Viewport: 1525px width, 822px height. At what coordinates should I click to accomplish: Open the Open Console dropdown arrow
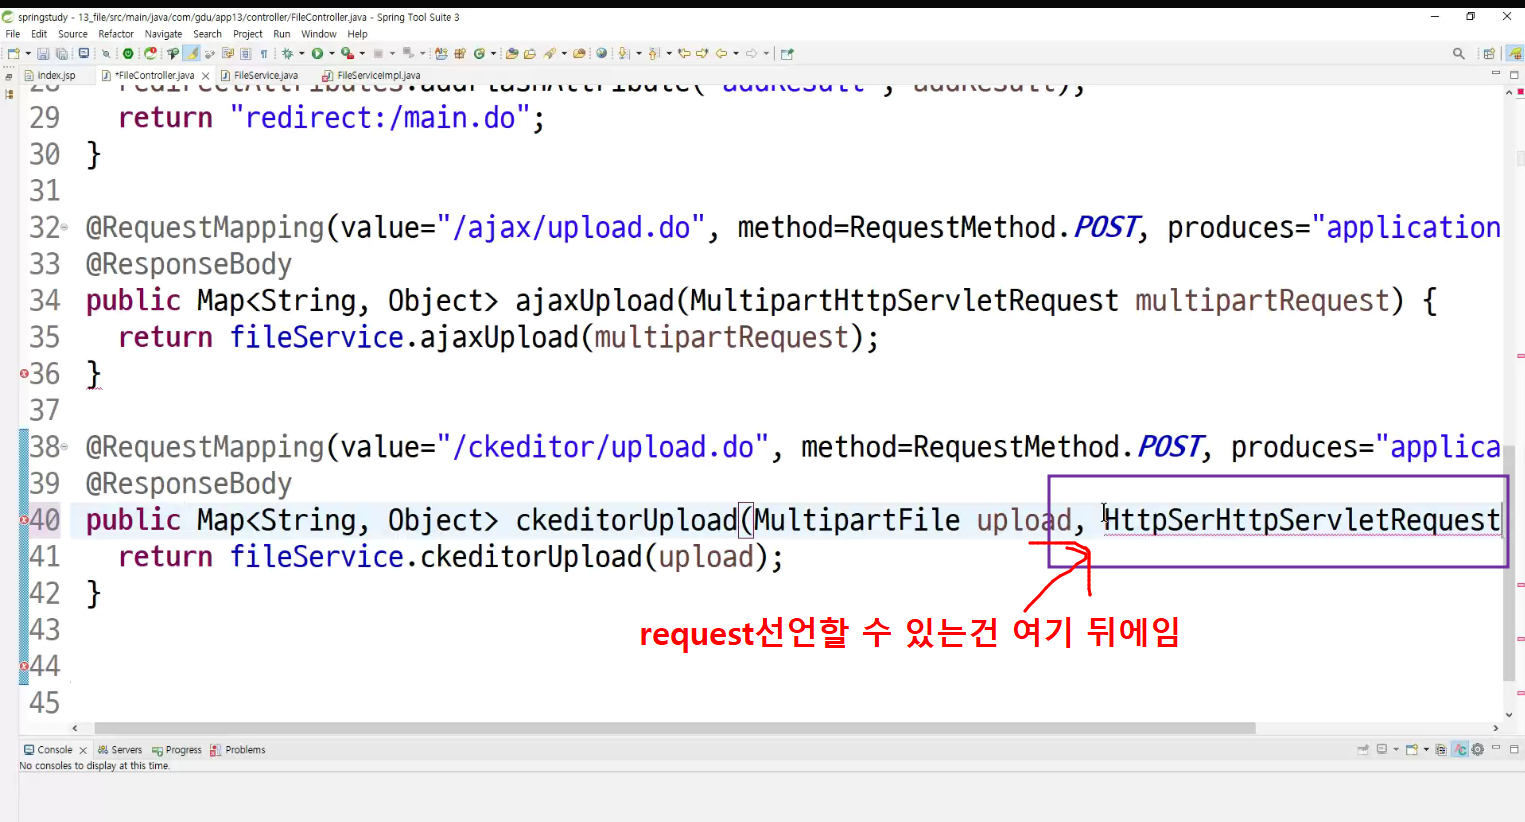(1426, 750)
